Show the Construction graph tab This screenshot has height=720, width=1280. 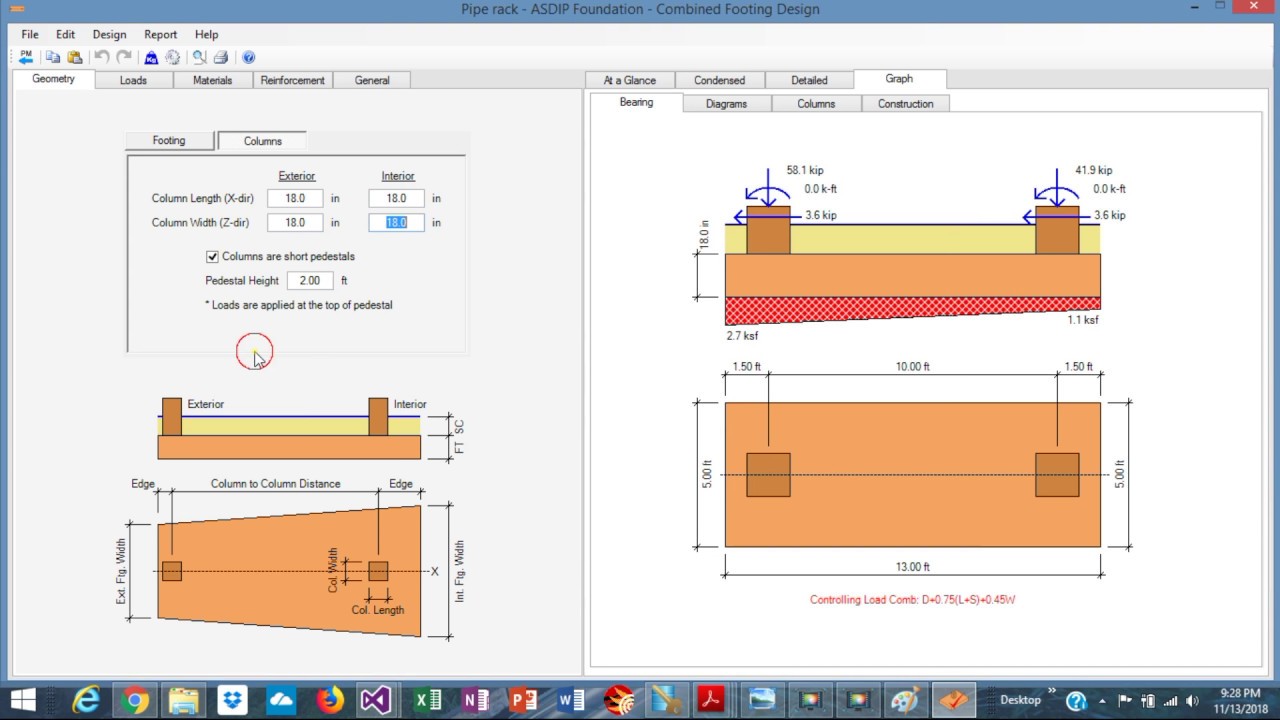(x=905, y=104)
